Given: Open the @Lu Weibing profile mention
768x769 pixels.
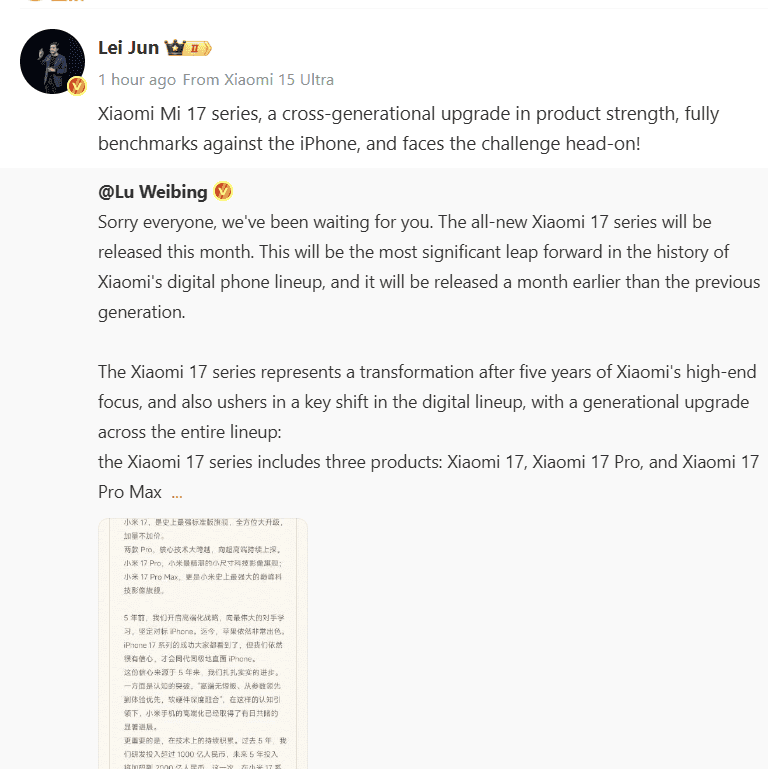Looking at the screenshot, I should (153, 192).
